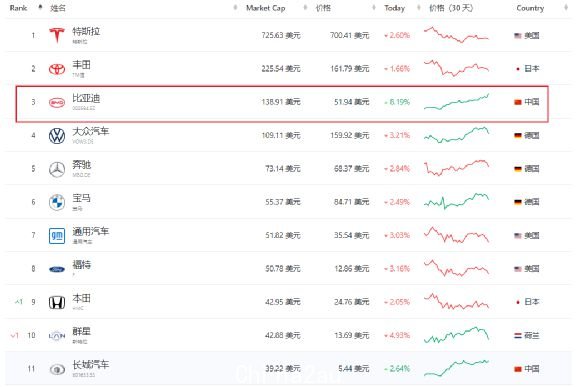Sort table by Rank column
Screen dimensions: 576x387
pyautogui.click(x=18, y=8)
